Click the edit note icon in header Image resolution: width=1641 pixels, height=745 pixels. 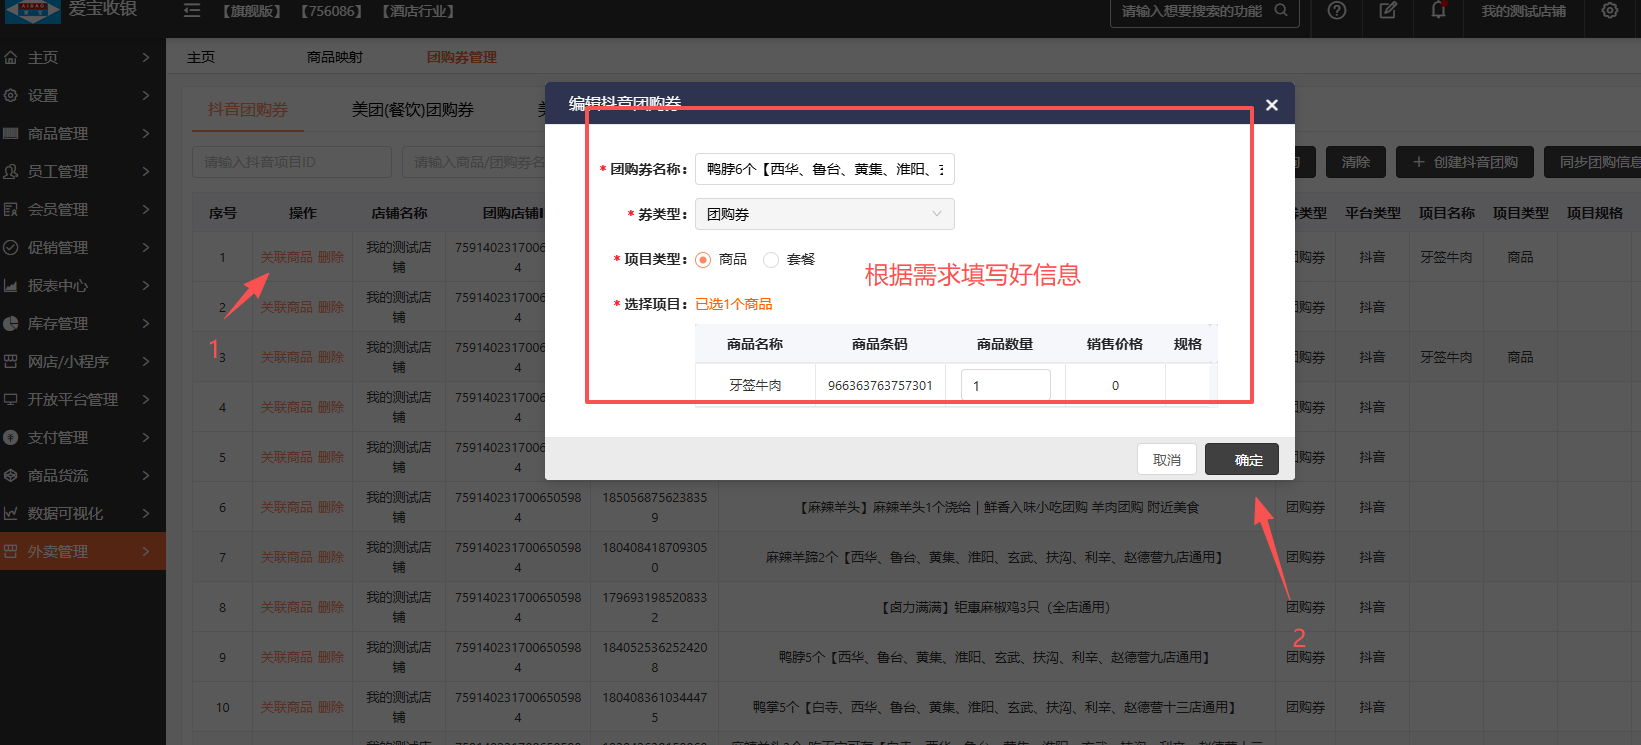pos(1388,11)
